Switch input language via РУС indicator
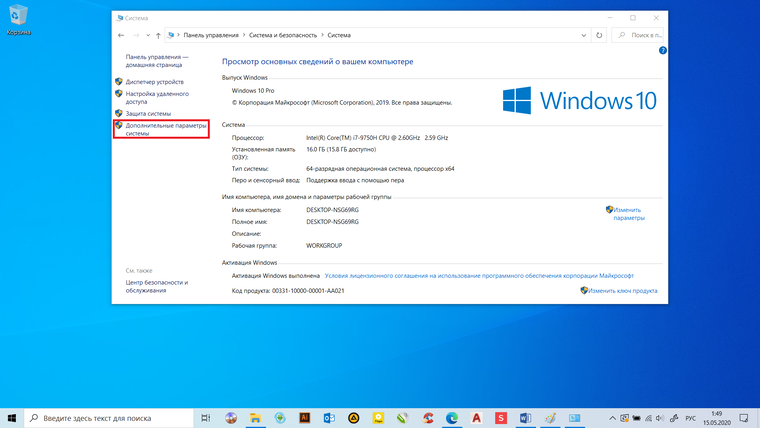The width and height of the screenshot is (760, 428). [690, 418]
